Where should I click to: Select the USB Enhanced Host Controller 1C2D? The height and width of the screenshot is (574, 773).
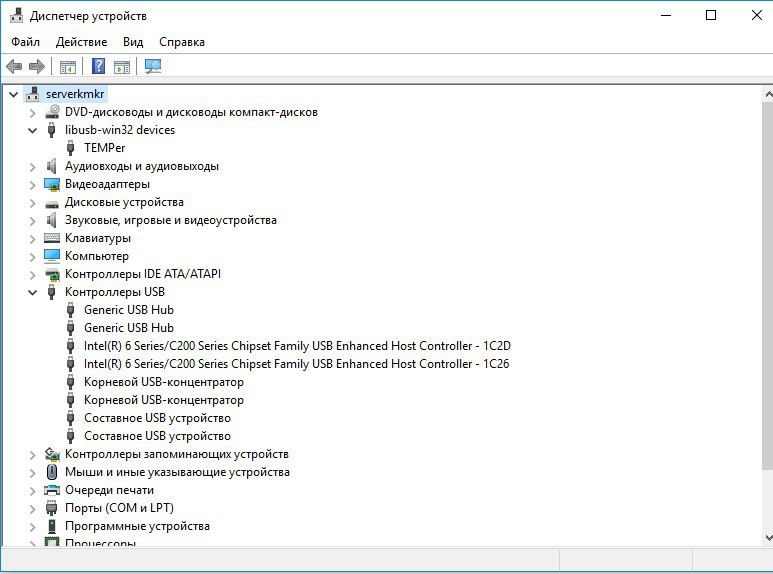297,346
